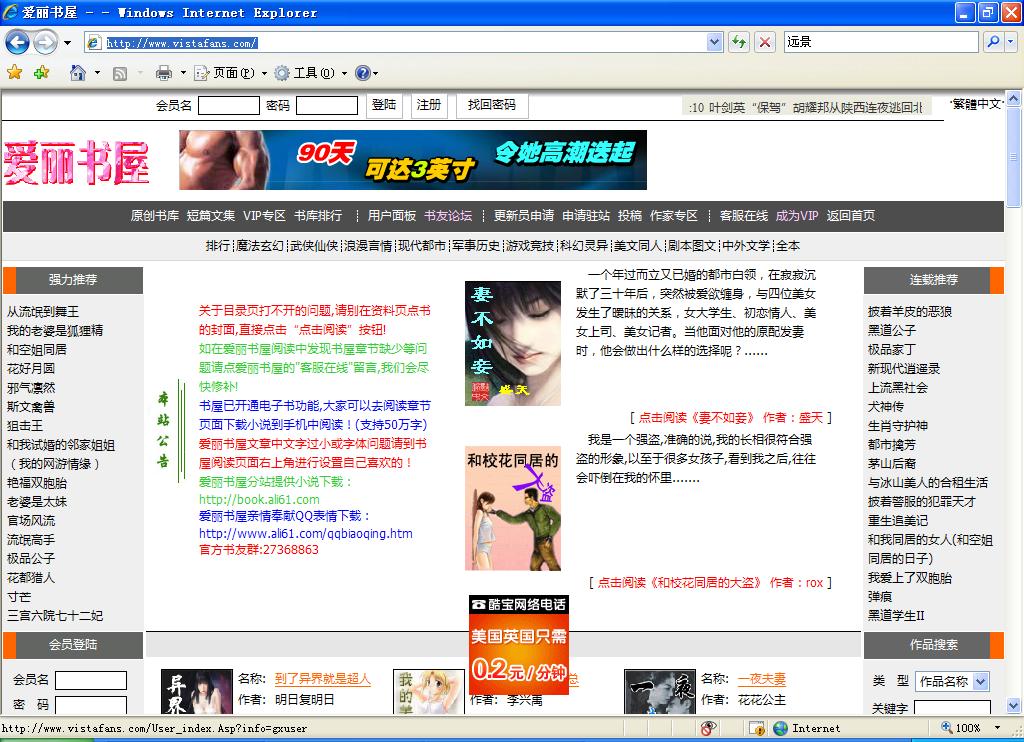Open 到了异界就是超人 book title
This screenshot has width=1024, height=742.
click(x=323, y=679)
